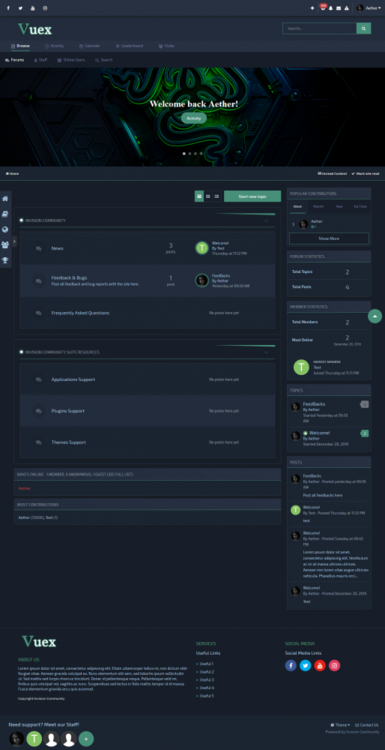Screen dimensions: 385x750
Task: Open the Twitter icon in the top bar
Action: click(20, 8)
